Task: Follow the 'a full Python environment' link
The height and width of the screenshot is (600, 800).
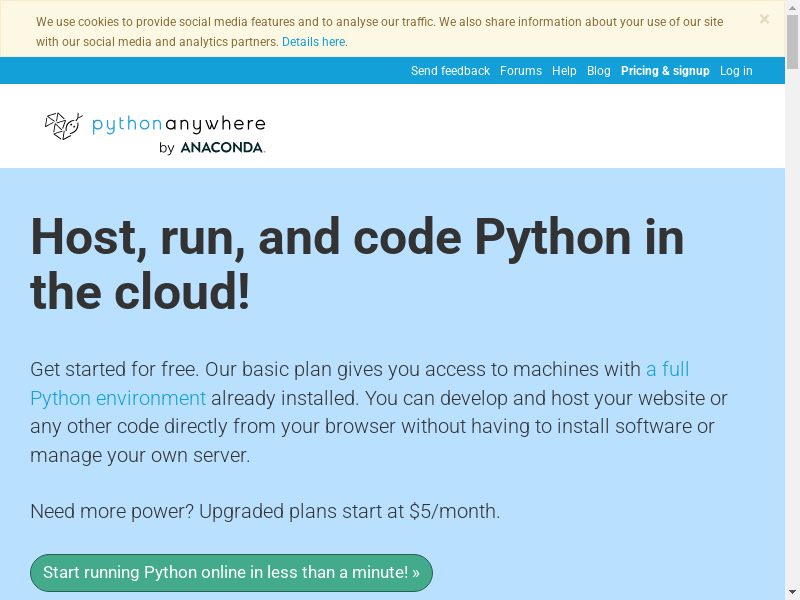Action: click(x=118, y=398)
